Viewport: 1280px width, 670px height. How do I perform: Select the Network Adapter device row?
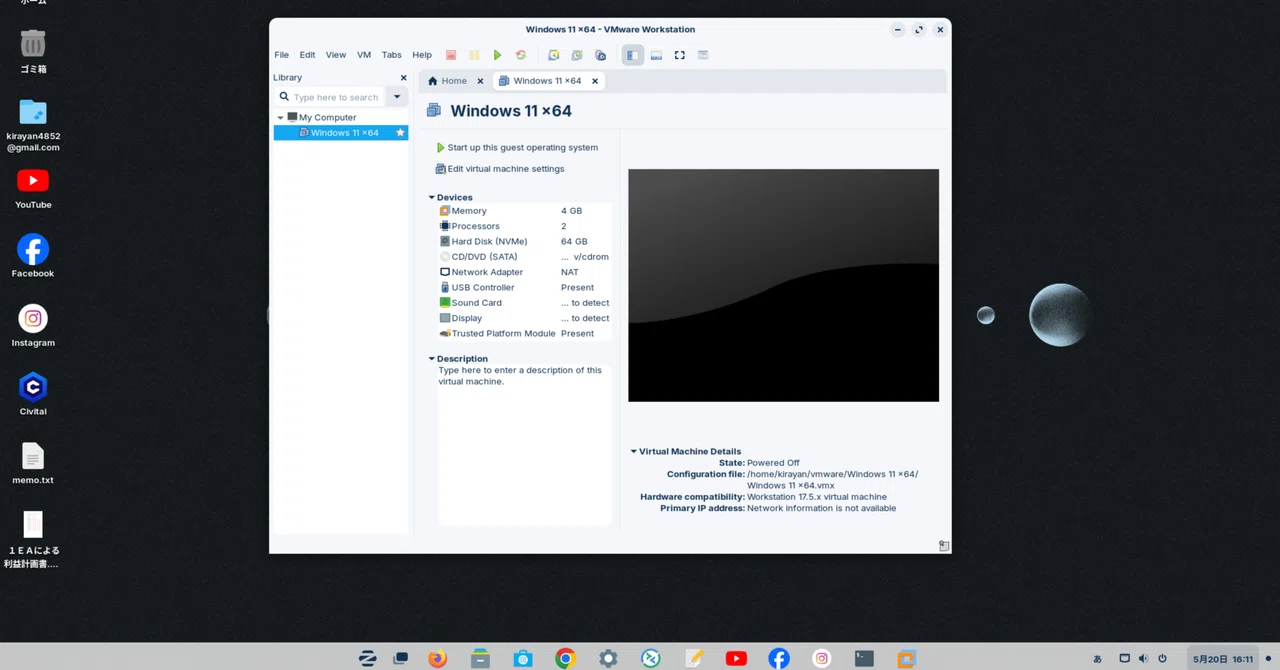point(524,272)
